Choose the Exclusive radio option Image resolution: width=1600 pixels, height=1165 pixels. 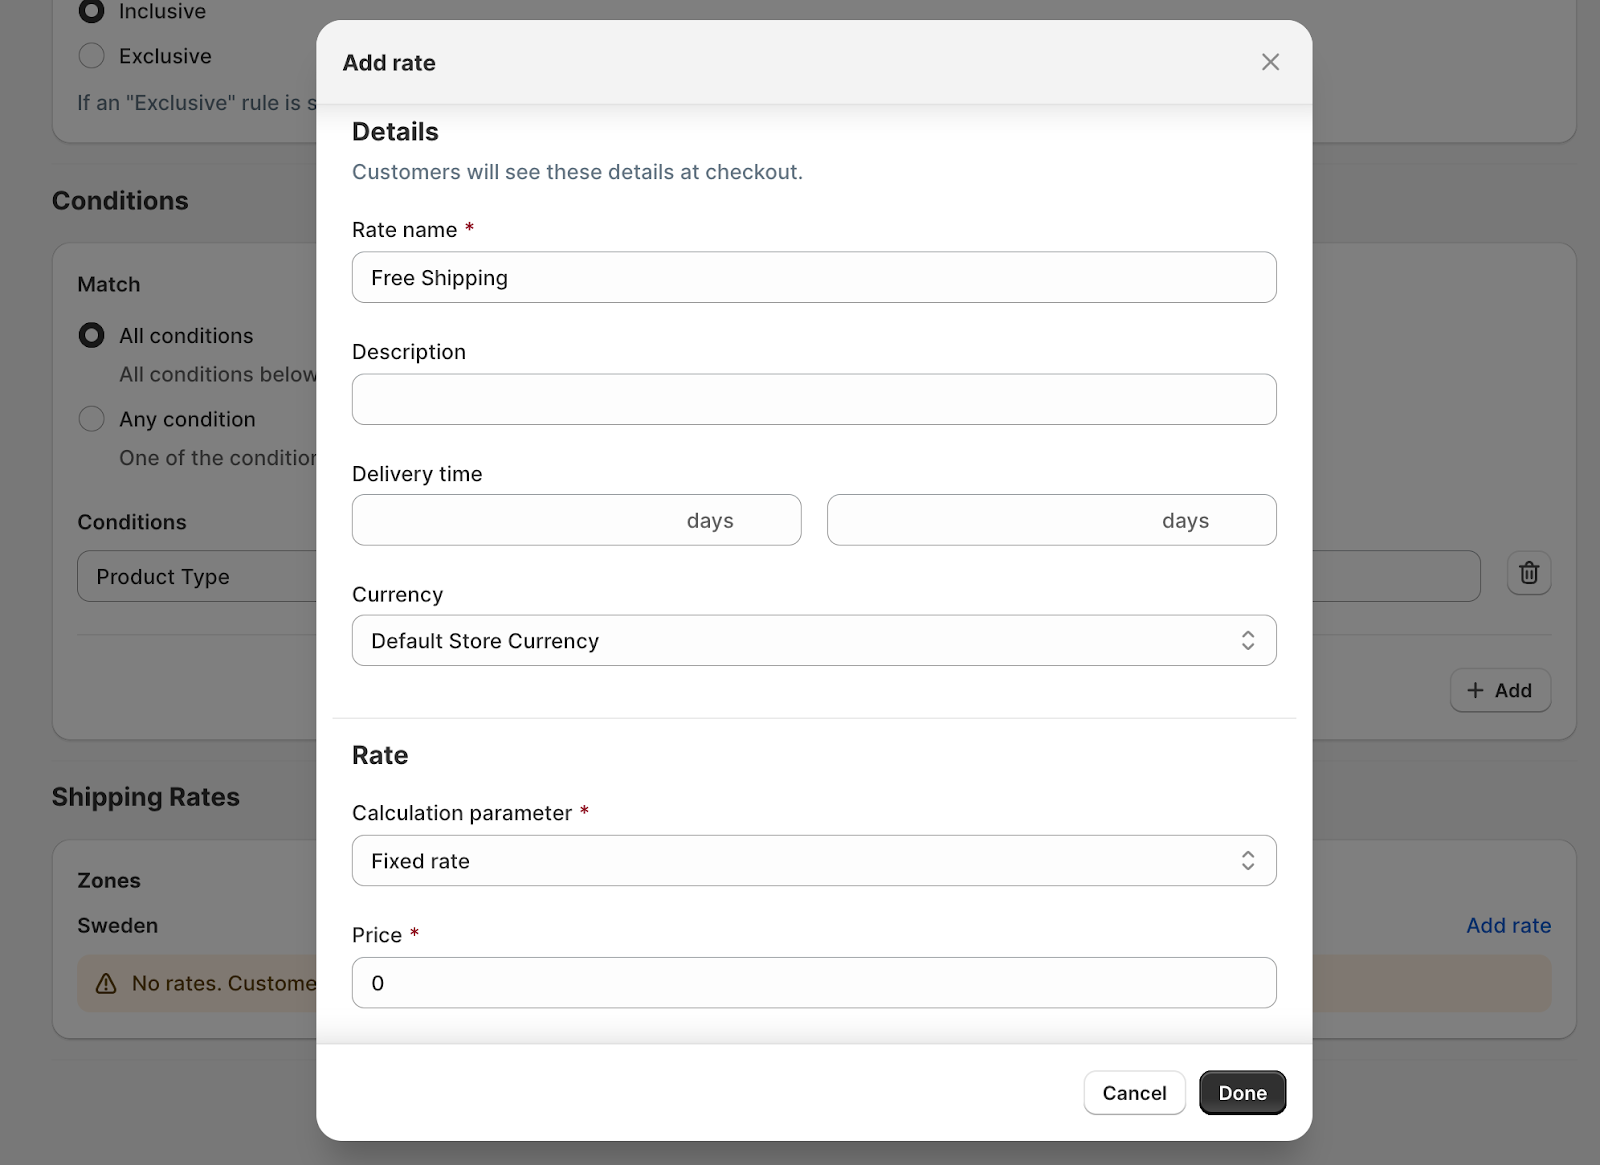[92, 56]
